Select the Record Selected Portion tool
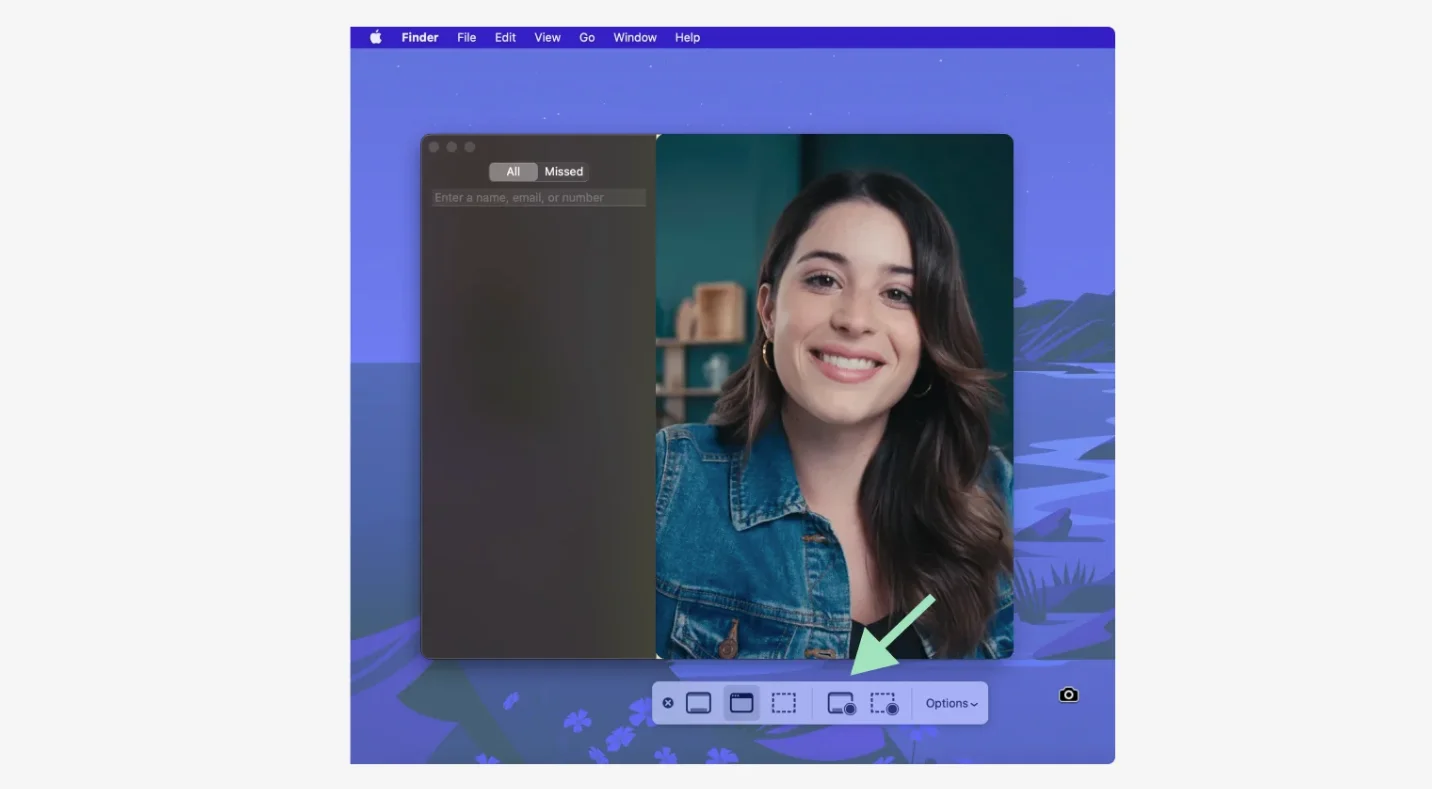Image resolution: width=1432 pixels, height=789 pixels. coord(884,702)
